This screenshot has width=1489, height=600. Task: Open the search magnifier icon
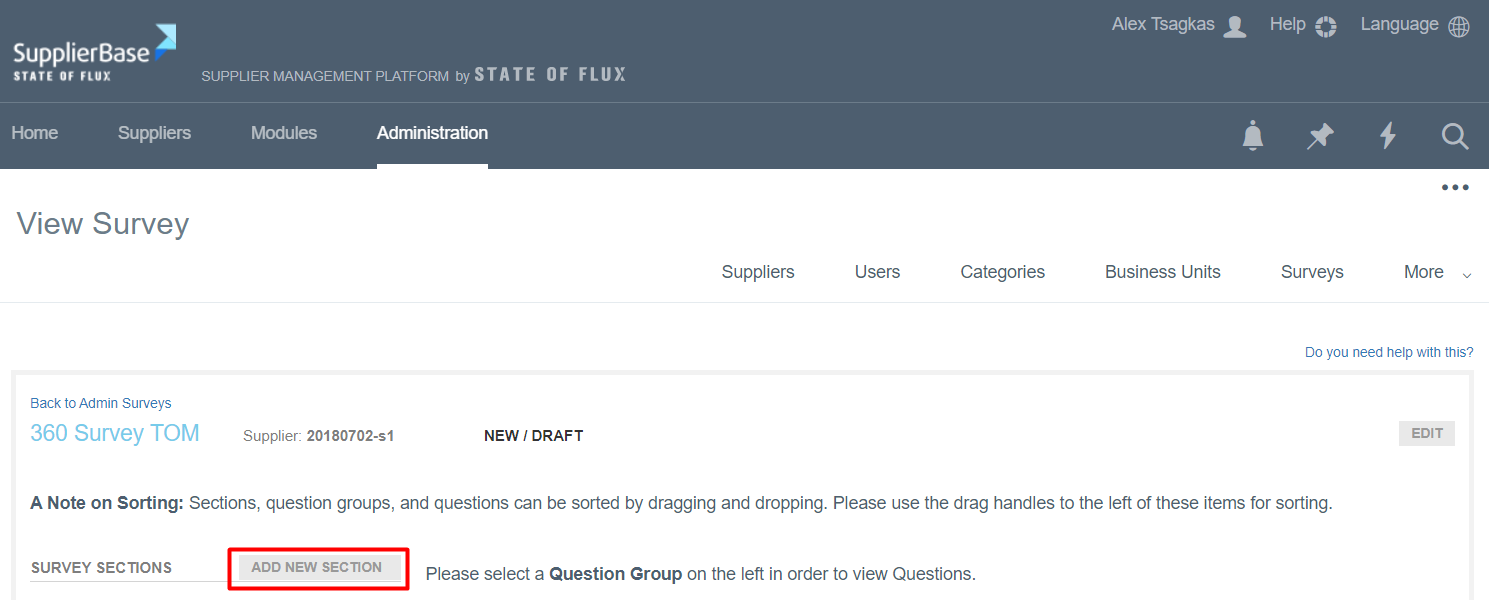coord(1455,135)
